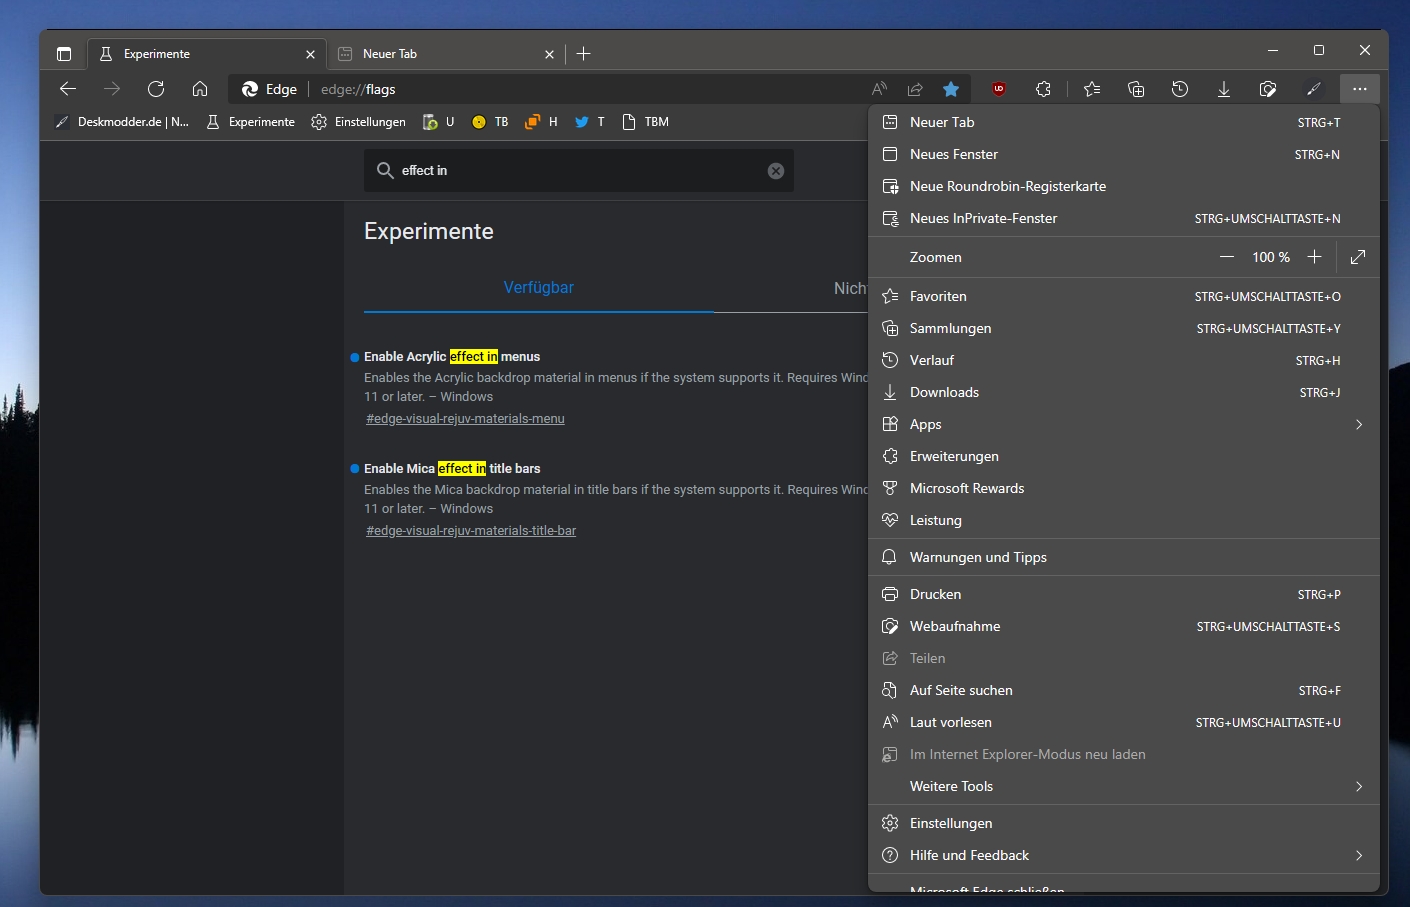Image resolution: width=1410 pixels, height=907 pixels.
Task: Open the edge-visual-rejuv-materials-title-bar anchor link
Action: coord(471,531)
